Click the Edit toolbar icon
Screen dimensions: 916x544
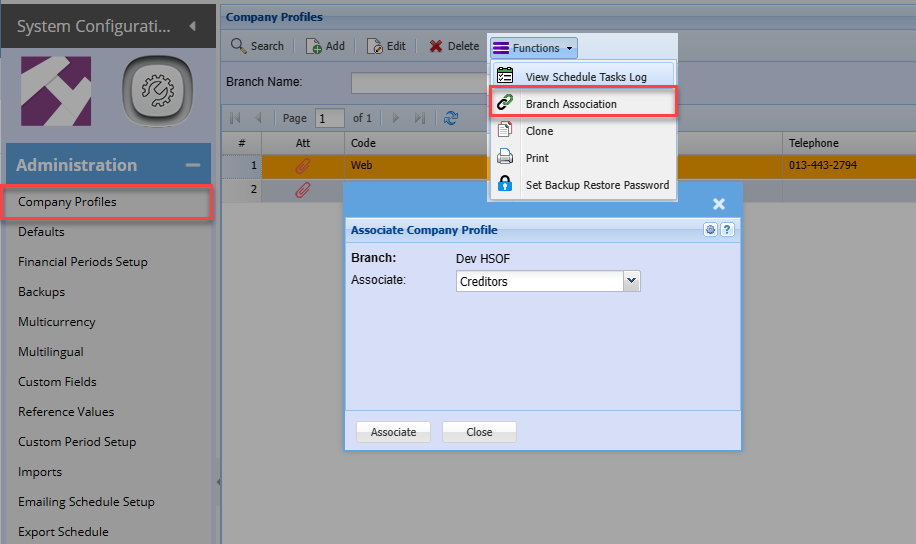coord(375,46)
